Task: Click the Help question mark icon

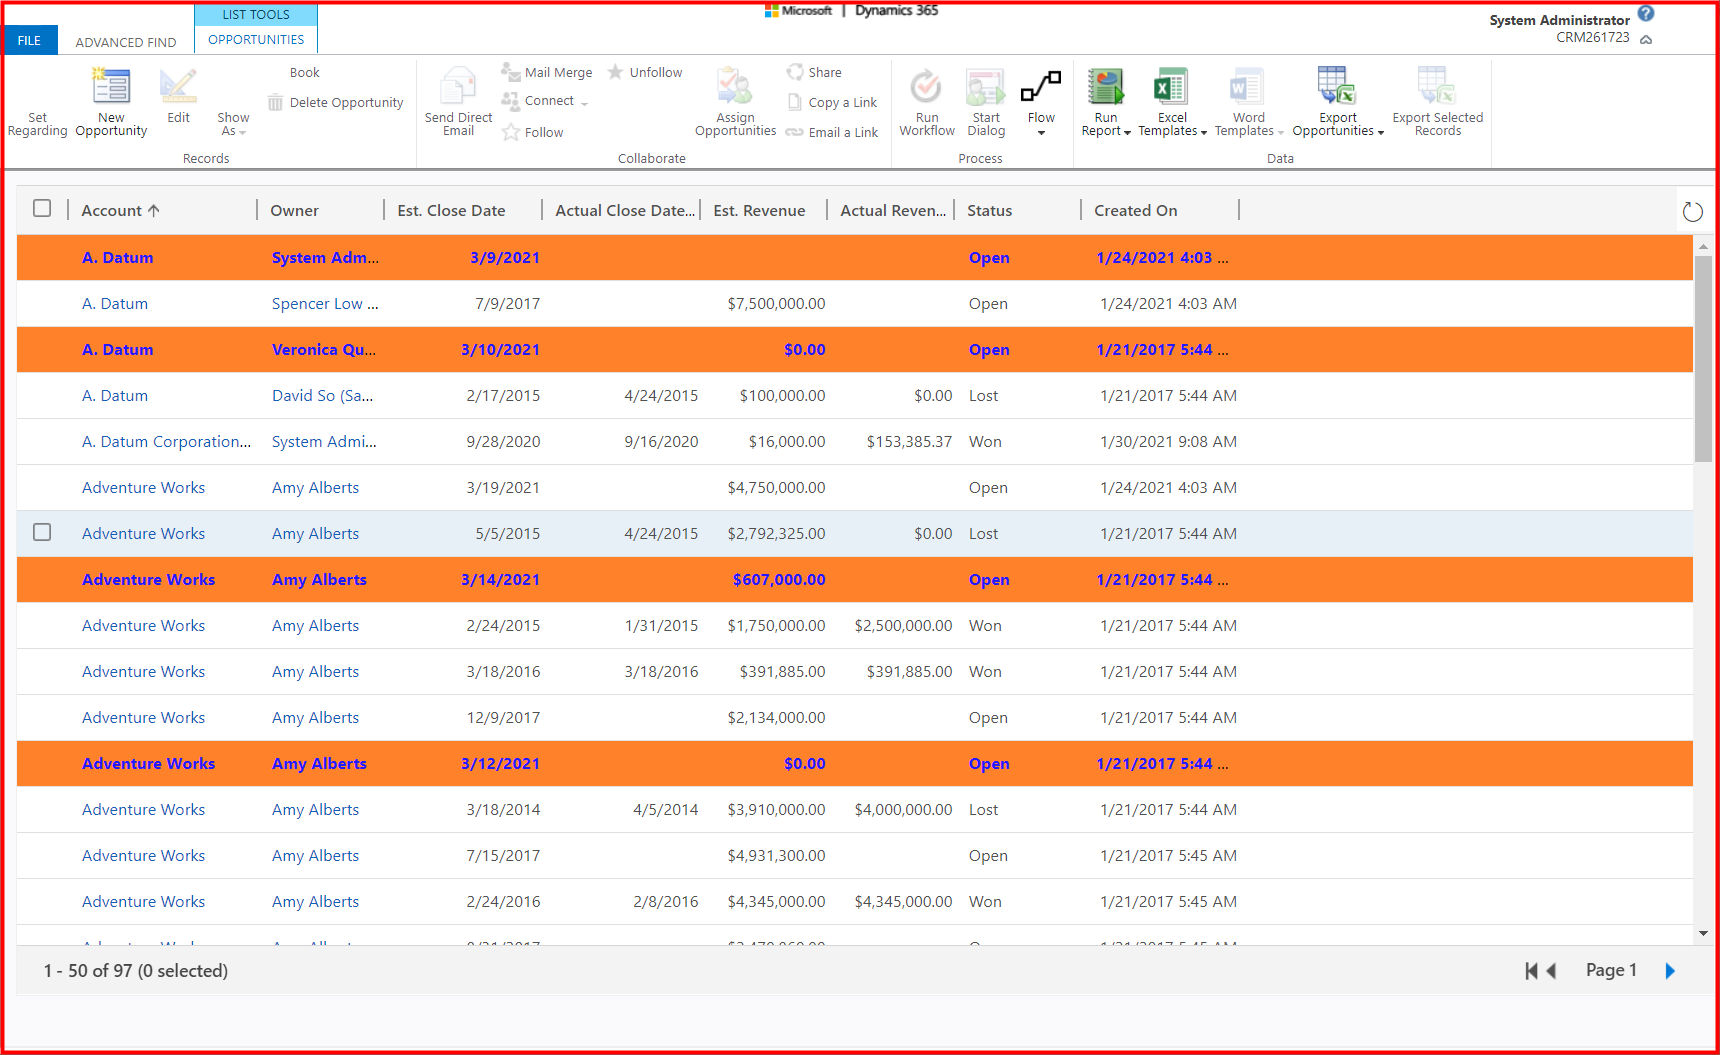Action: coord(1646,14)
